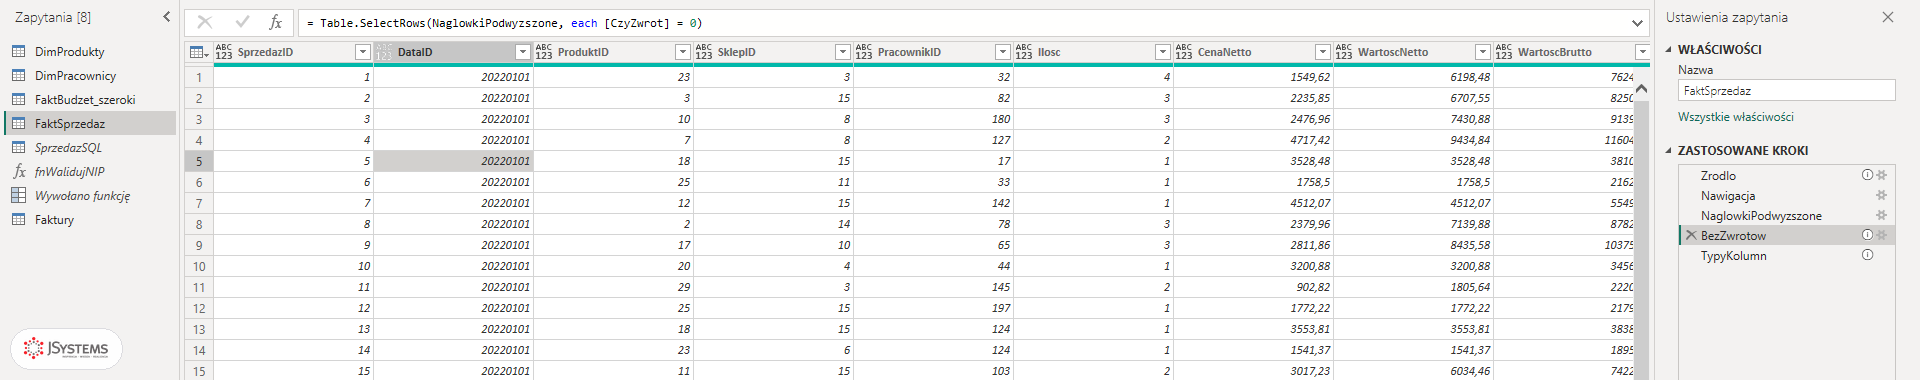Select the DimPracownicy query
This screenshot has width=1920, height=380.
point(90,75)
